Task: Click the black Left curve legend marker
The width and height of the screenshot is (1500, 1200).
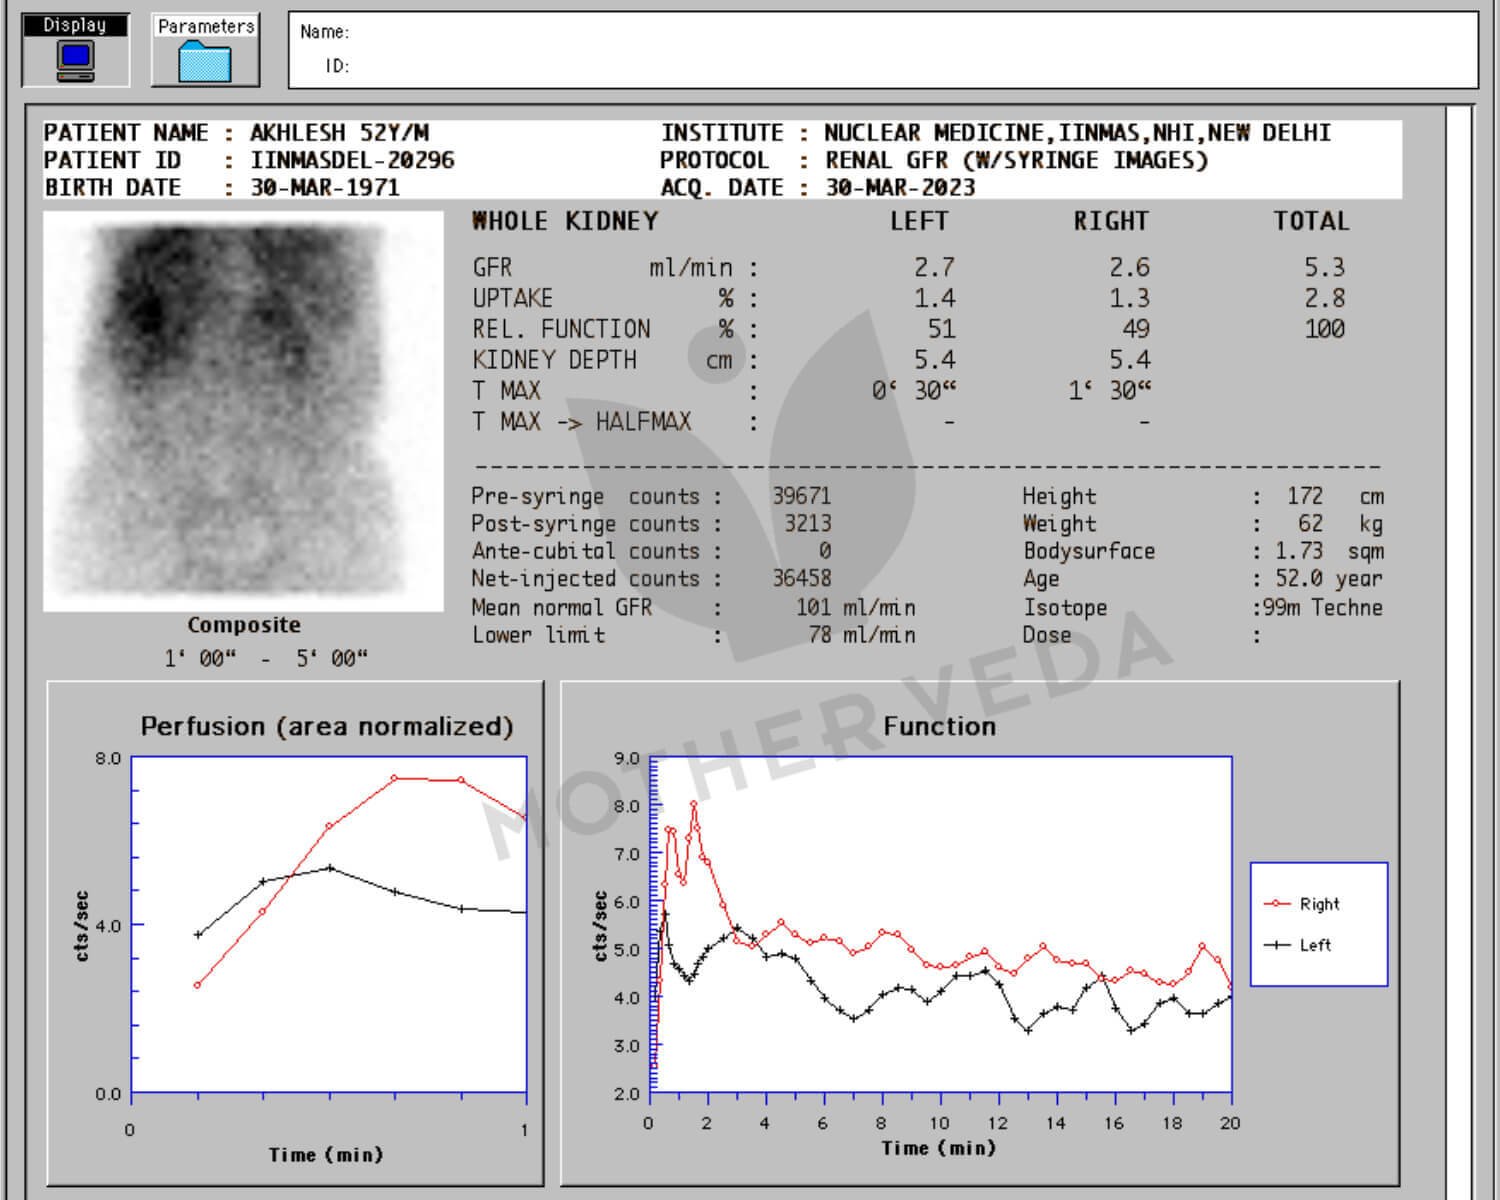Action: pos(1277,945)
